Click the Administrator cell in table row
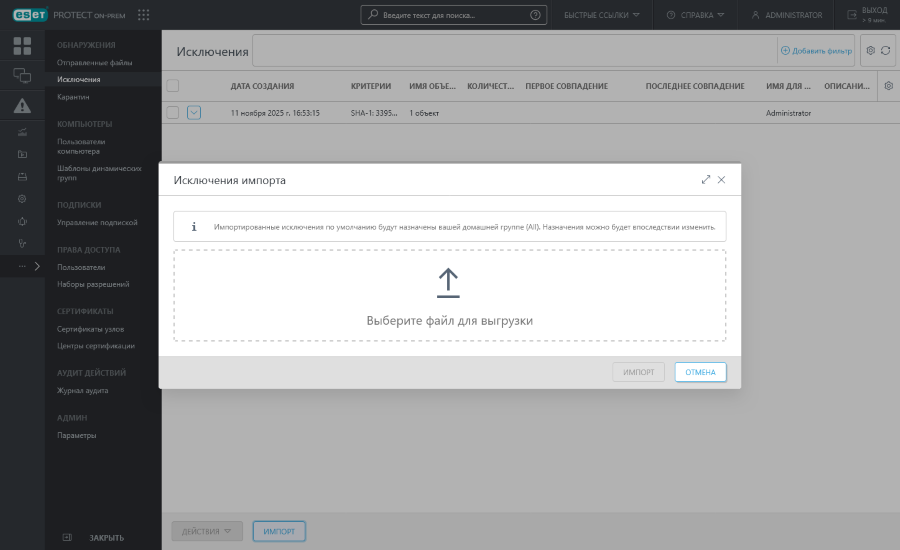900x550 pixels. pos(788,113)
